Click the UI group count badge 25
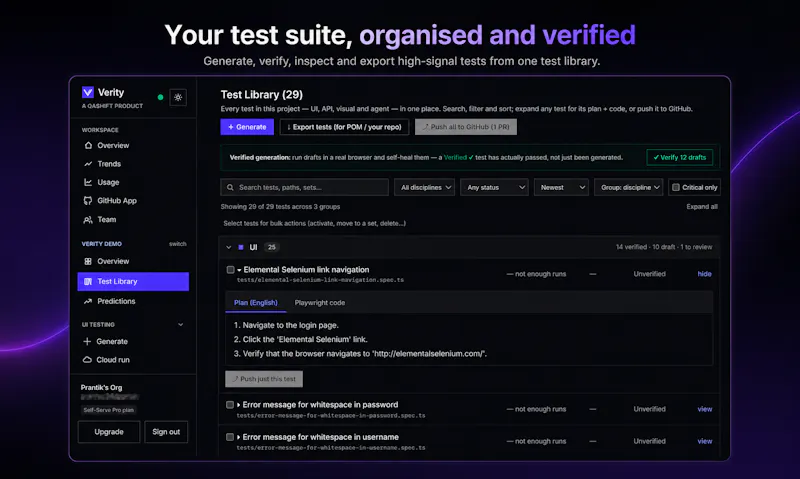Image resolution: width=800 pixels, height=479 pixels. click(272, 247)
